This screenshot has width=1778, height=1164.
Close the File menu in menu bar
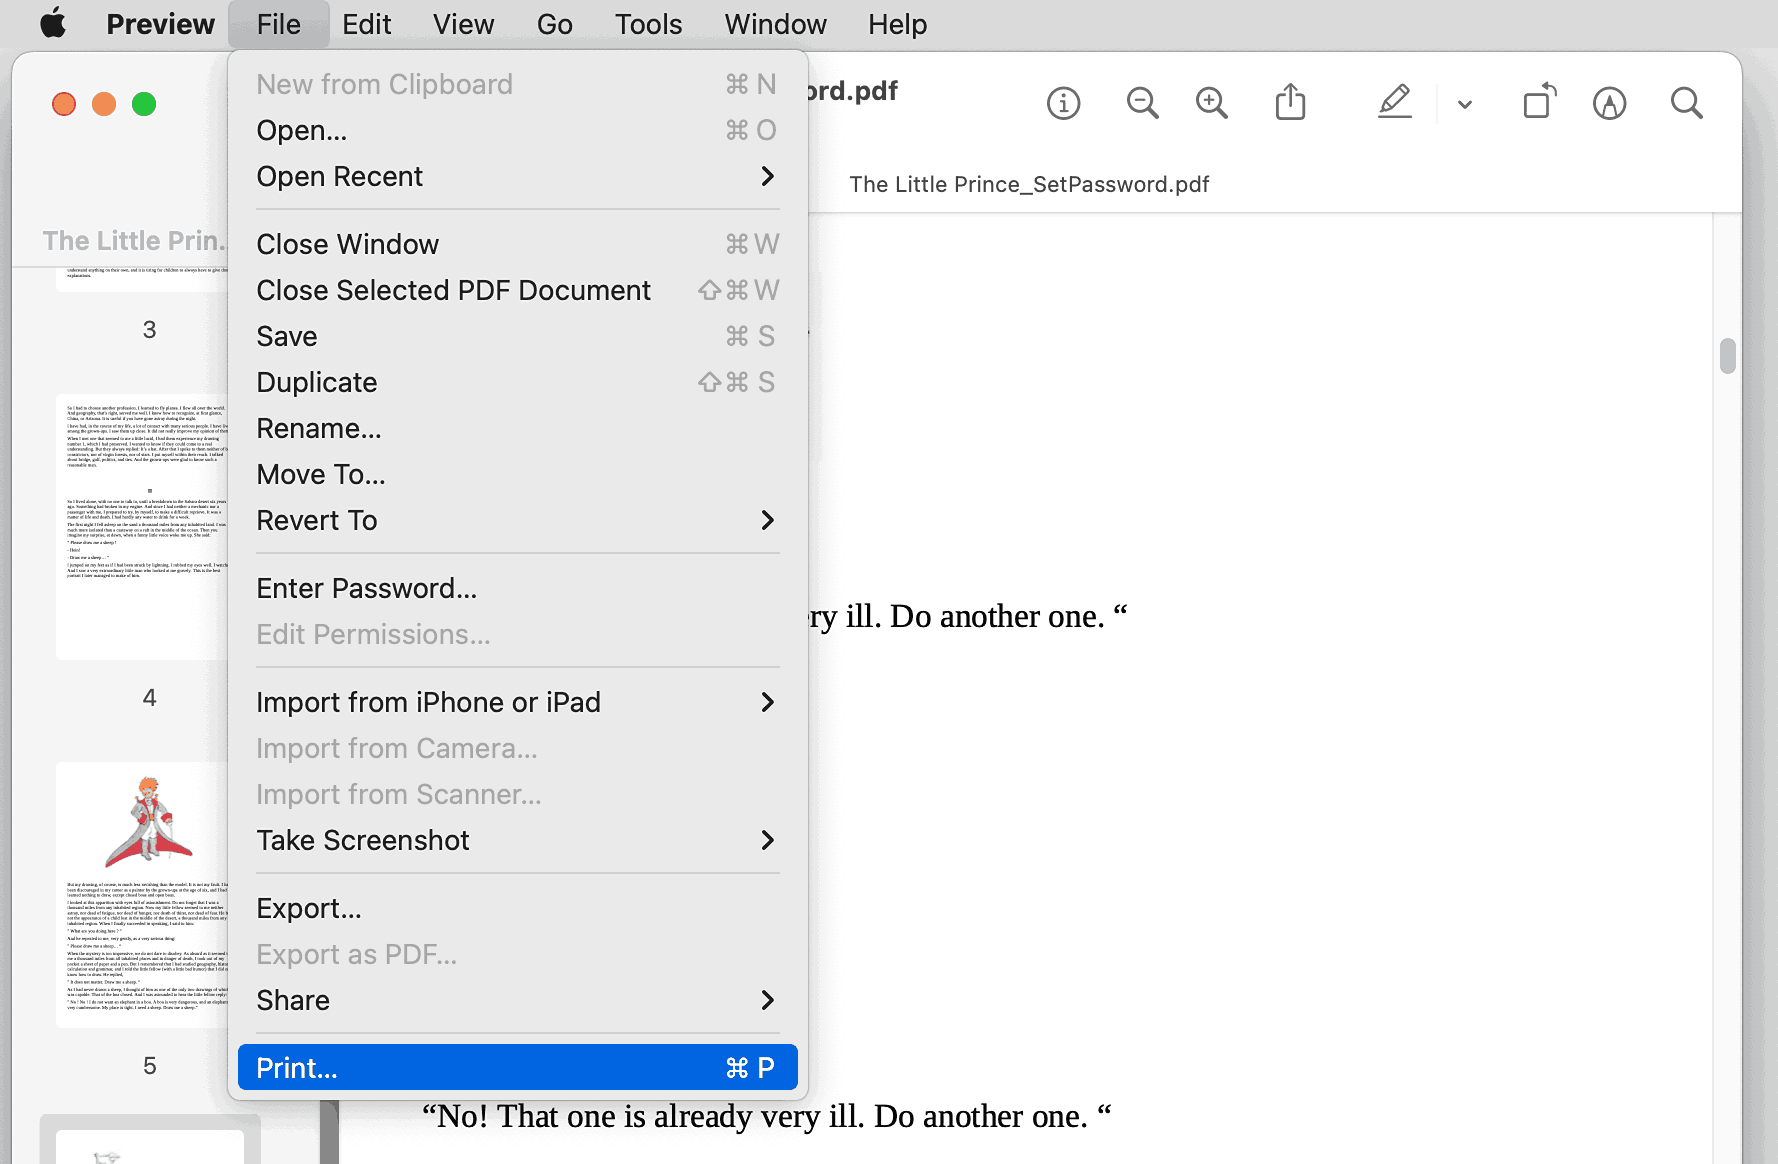278,24
